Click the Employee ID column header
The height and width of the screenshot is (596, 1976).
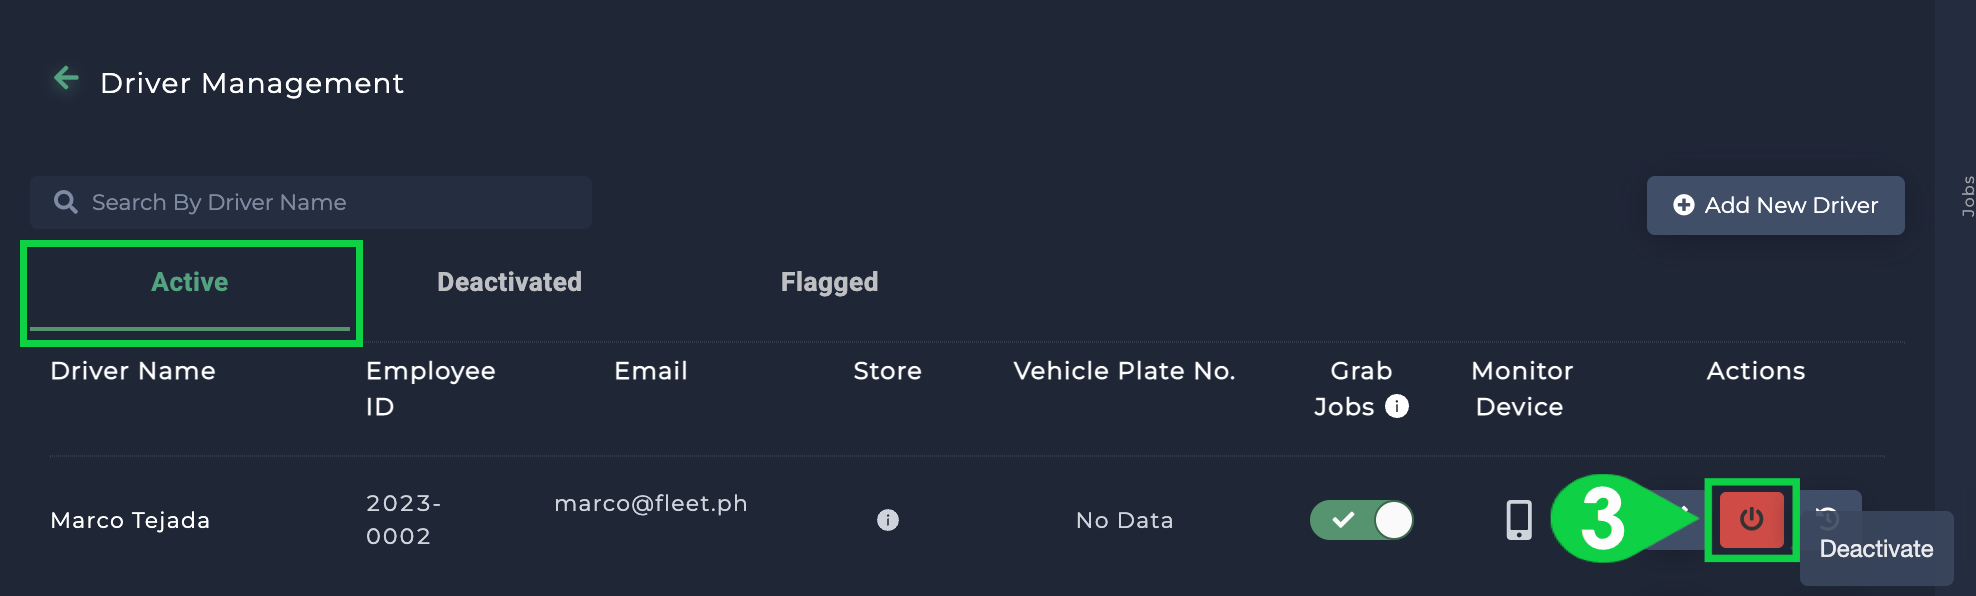(x=430, y=389)
